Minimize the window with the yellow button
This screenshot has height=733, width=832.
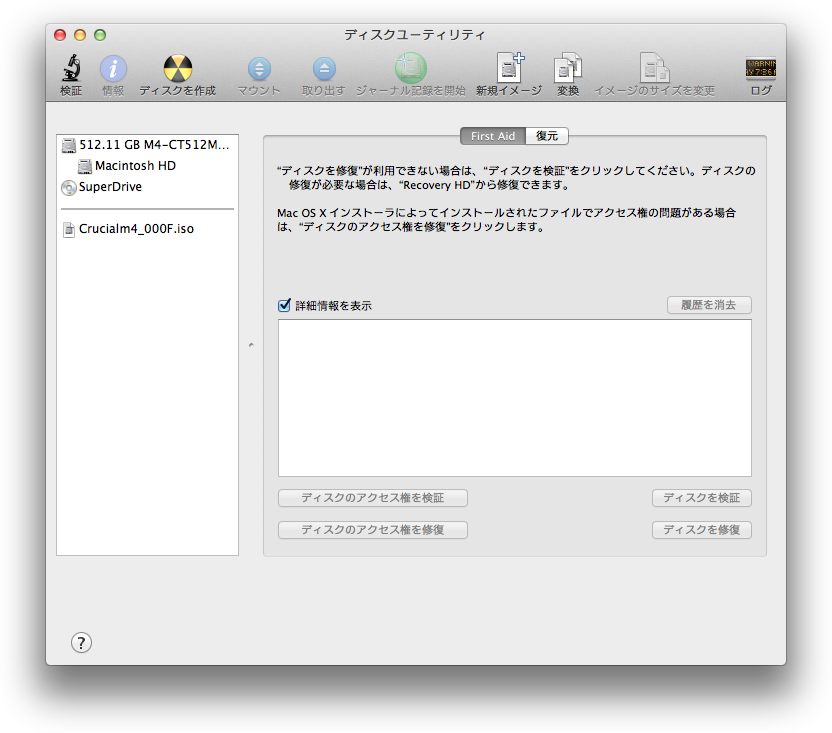point(80,35)
